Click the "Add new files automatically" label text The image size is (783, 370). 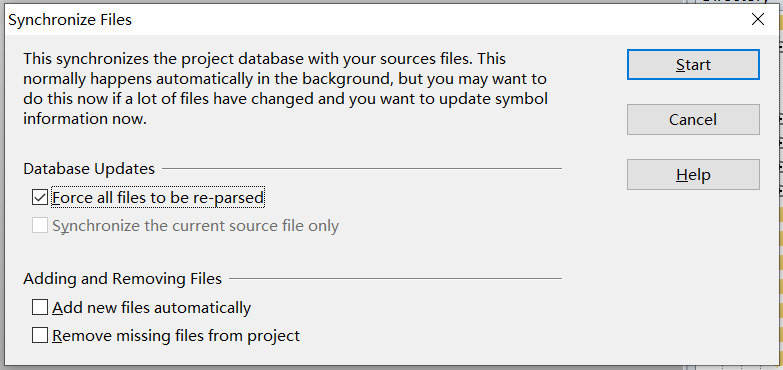[151, 308]
